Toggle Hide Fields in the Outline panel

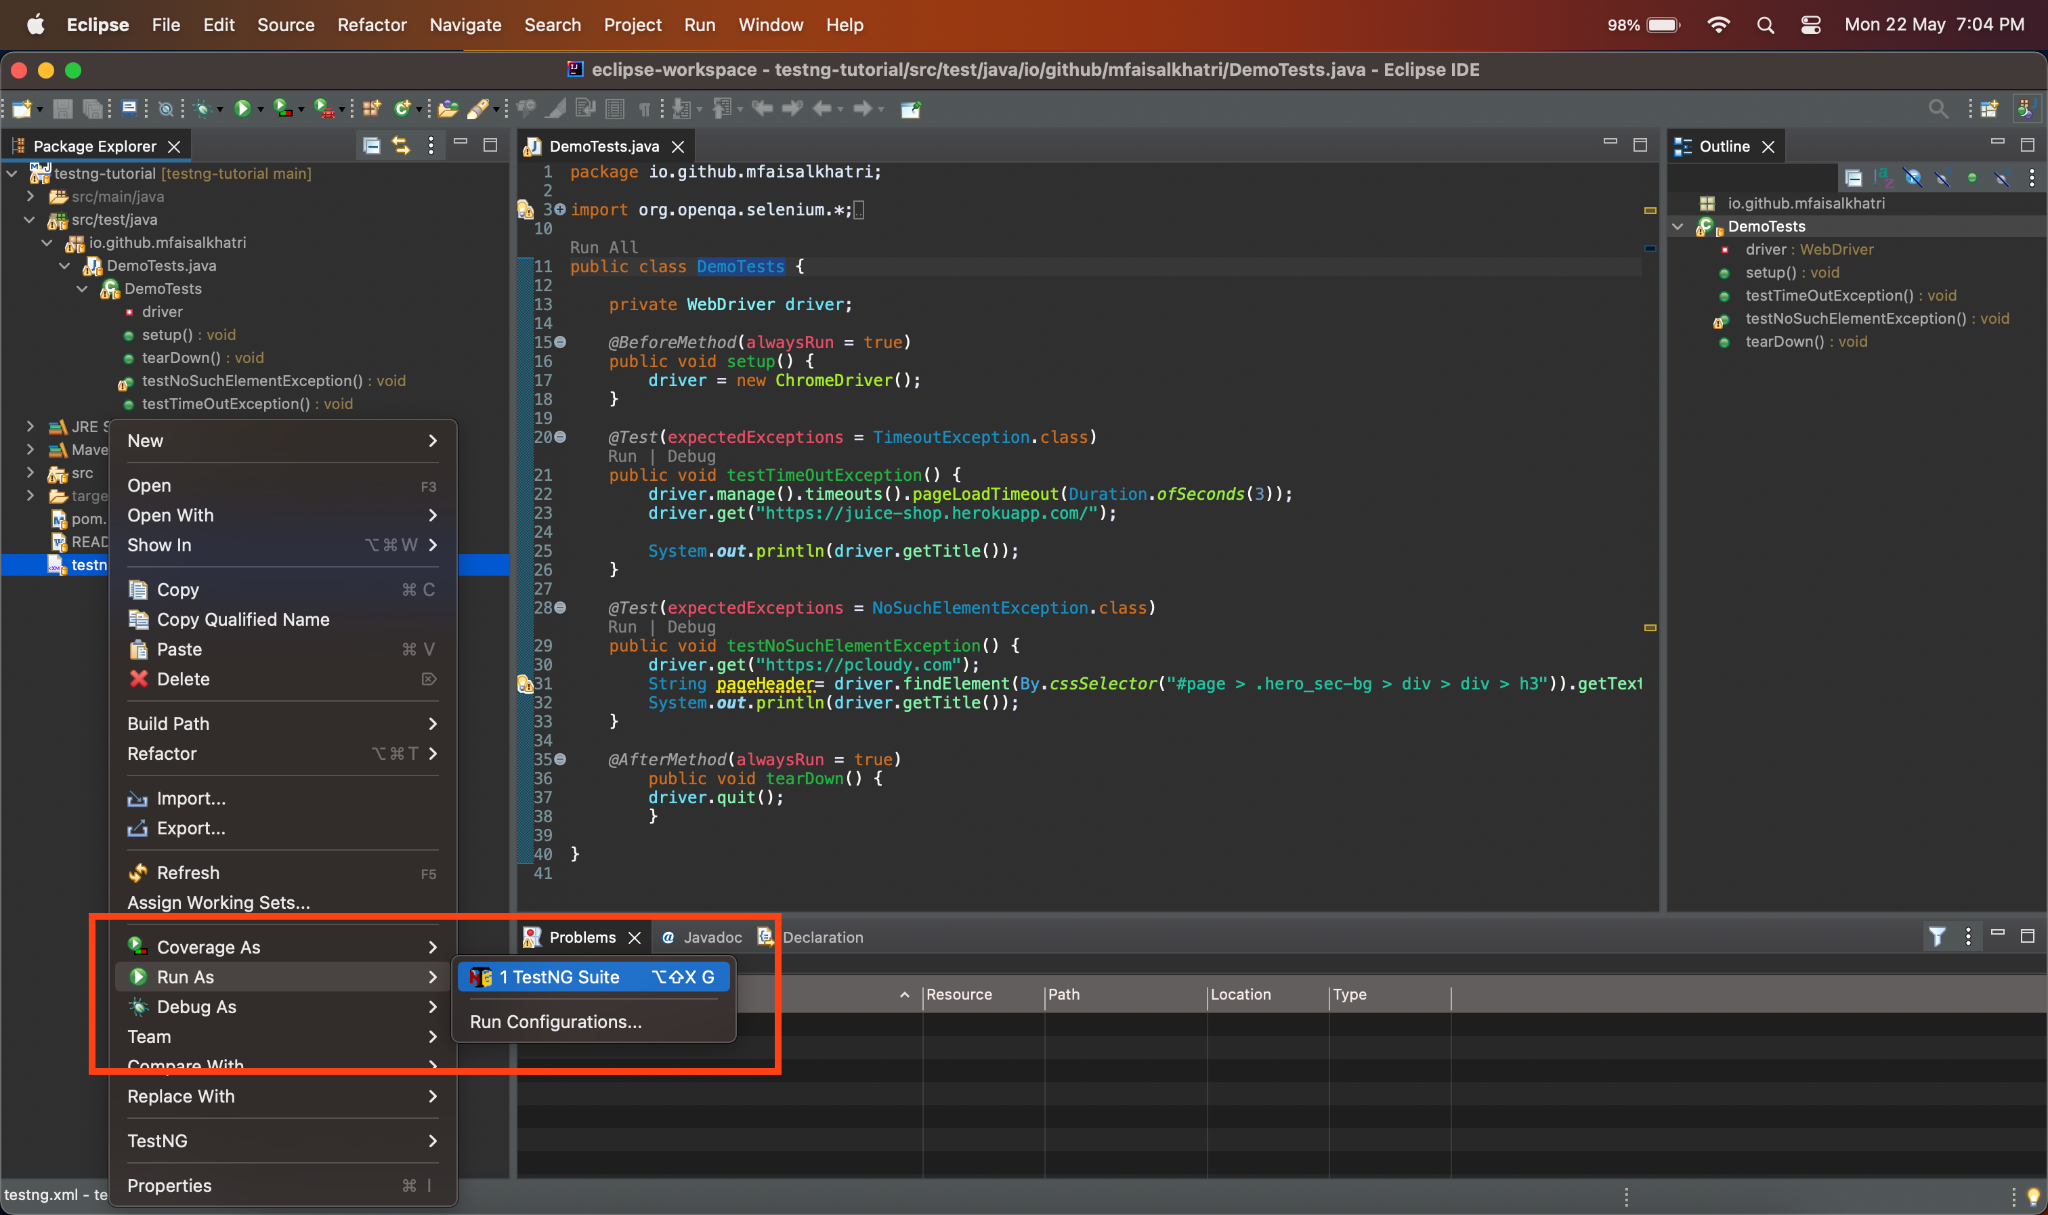click(x=1914, y=177)
